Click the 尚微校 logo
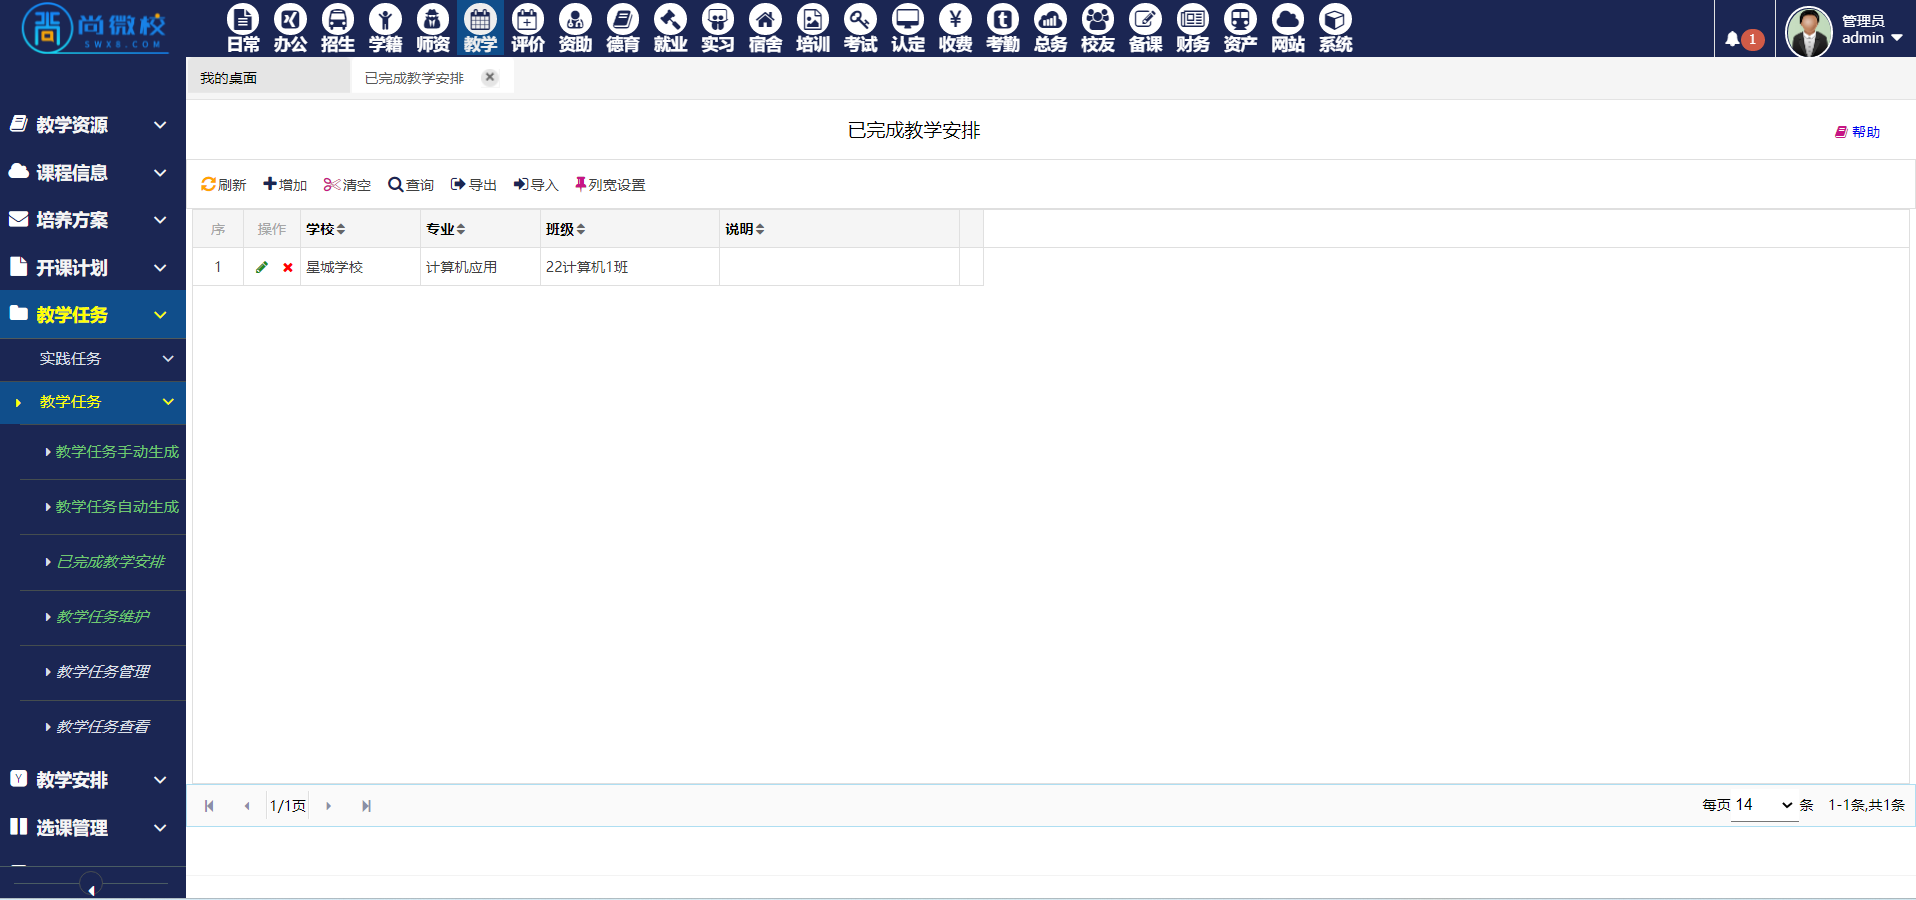The height and width of the screenshot is (900, 1916). [94, 28]
